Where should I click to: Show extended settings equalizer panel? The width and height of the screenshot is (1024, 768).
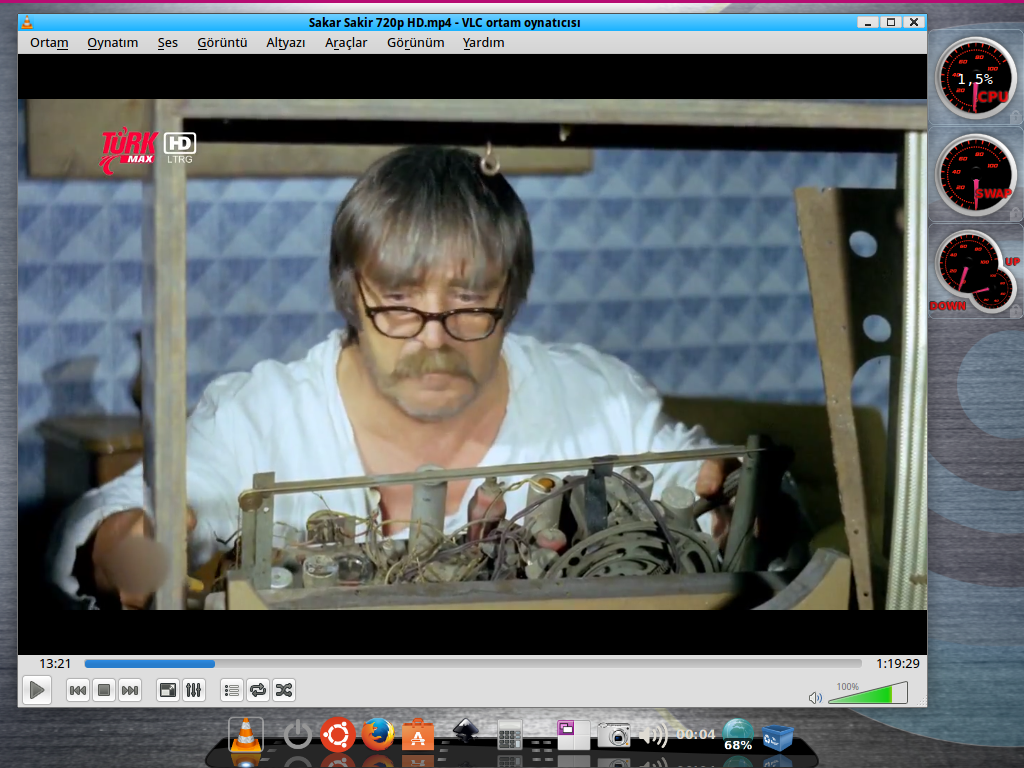click(194, 690)
